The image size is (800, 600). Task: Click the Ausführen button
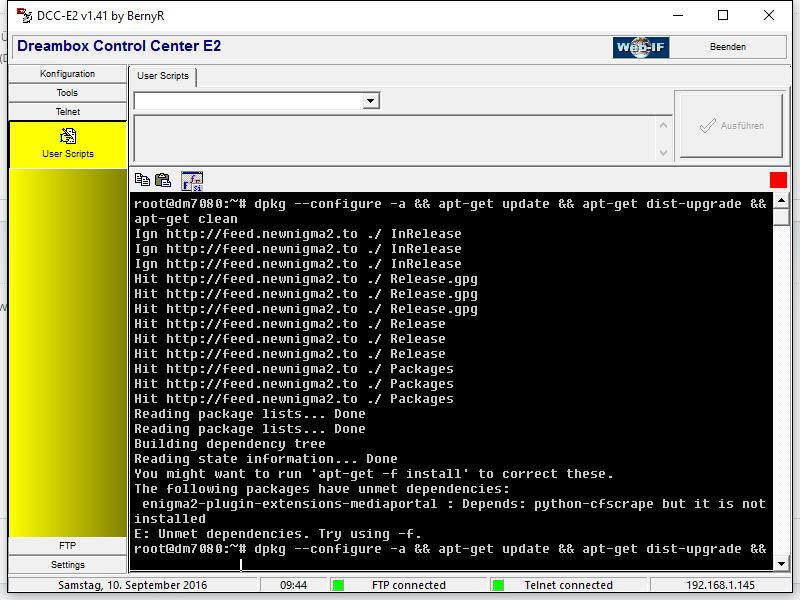pyautogui.click(x=730, y=126)
